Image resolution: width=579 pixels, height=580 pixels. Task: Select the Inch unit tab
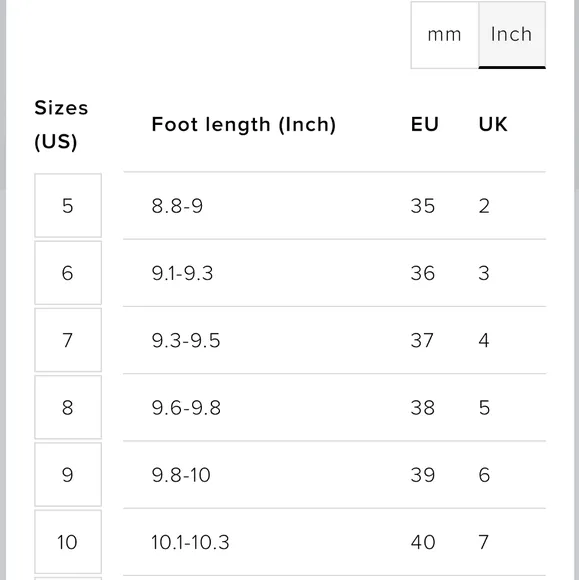click(512, 35)
